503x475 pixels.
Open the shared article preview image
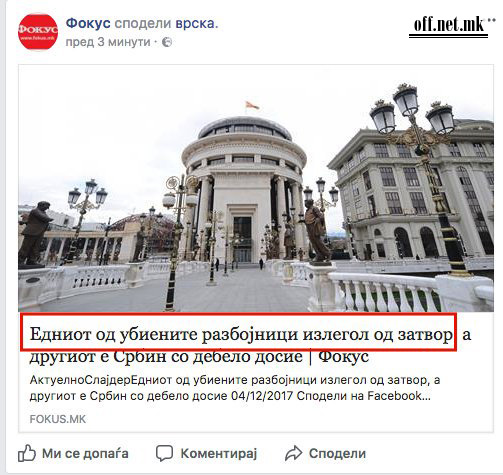[256, 188]
